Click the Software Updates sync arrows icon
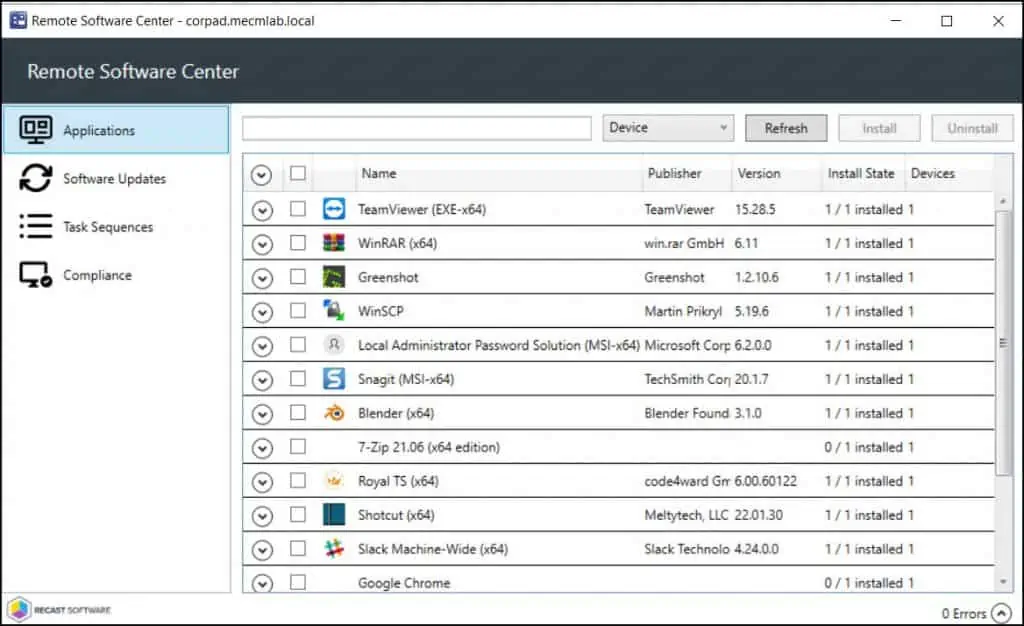 click(x=35, y=178)
